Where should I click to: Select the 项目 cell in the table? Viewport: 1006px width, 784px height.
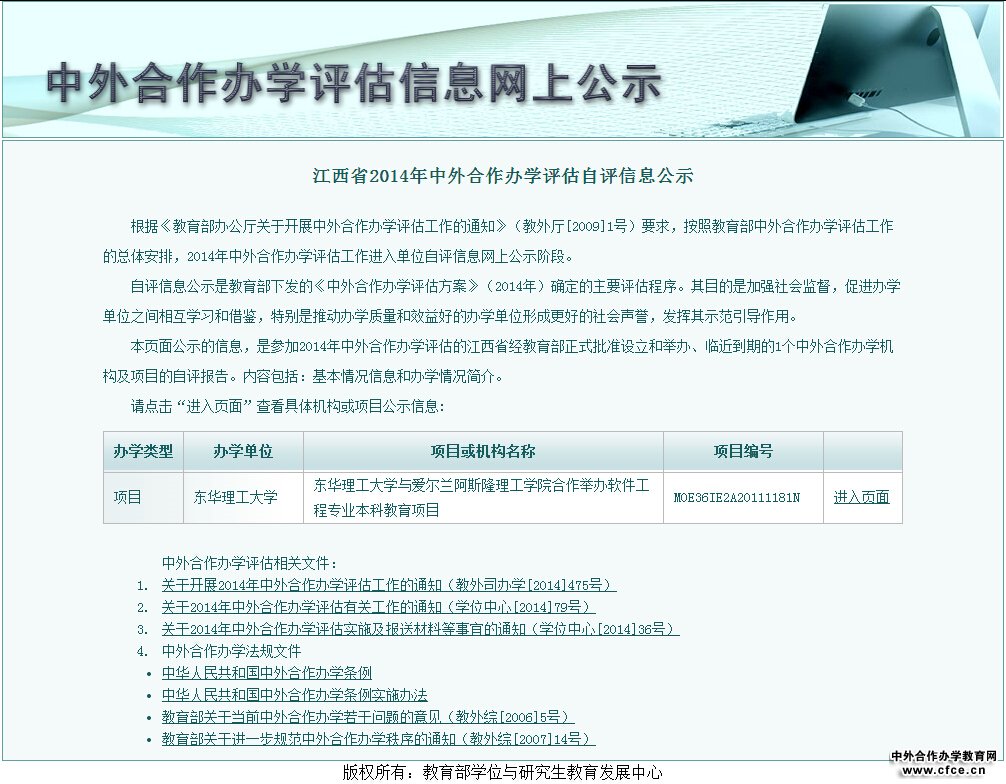(143, 497)
